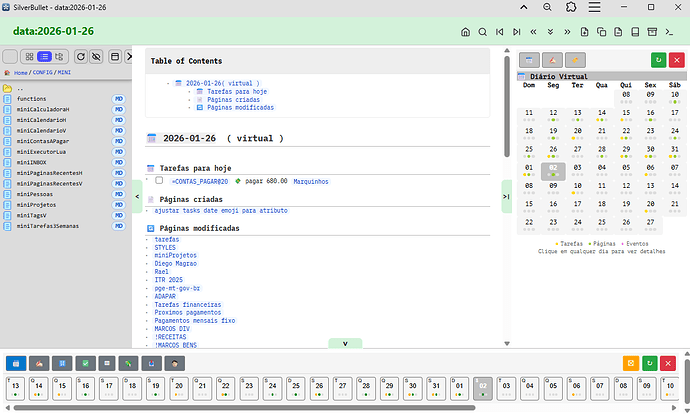Screen dimensions: 690x414
Task: Open the search magnifier in the top toolbar
Action: tap(482, 32)
